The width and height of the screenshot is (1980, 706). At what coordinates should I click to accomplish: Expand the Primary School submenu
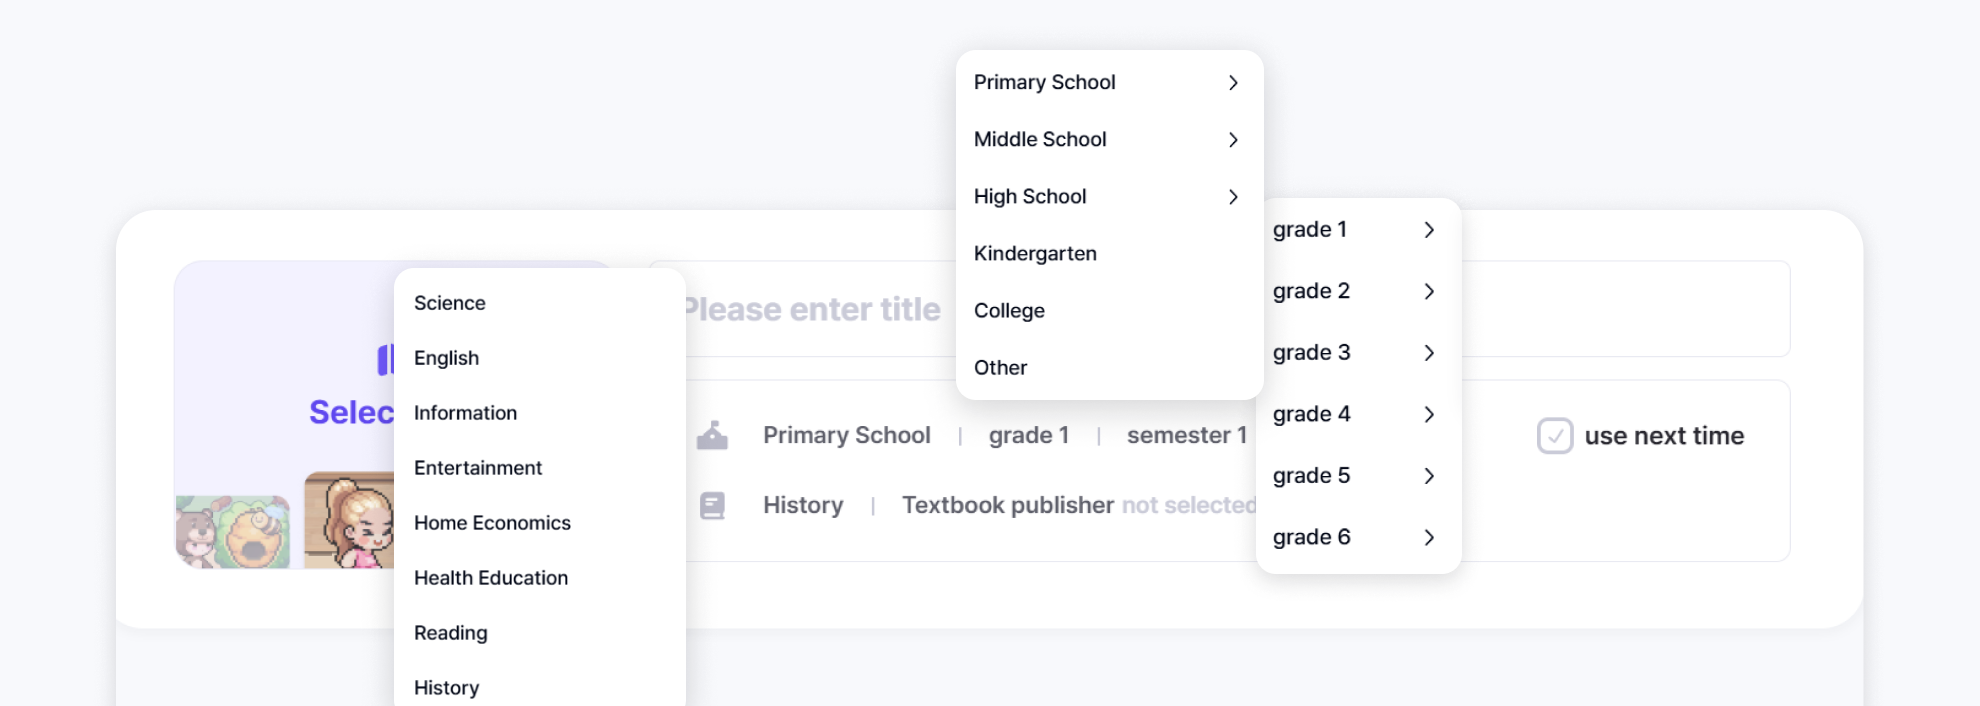tap(1233, 83)
